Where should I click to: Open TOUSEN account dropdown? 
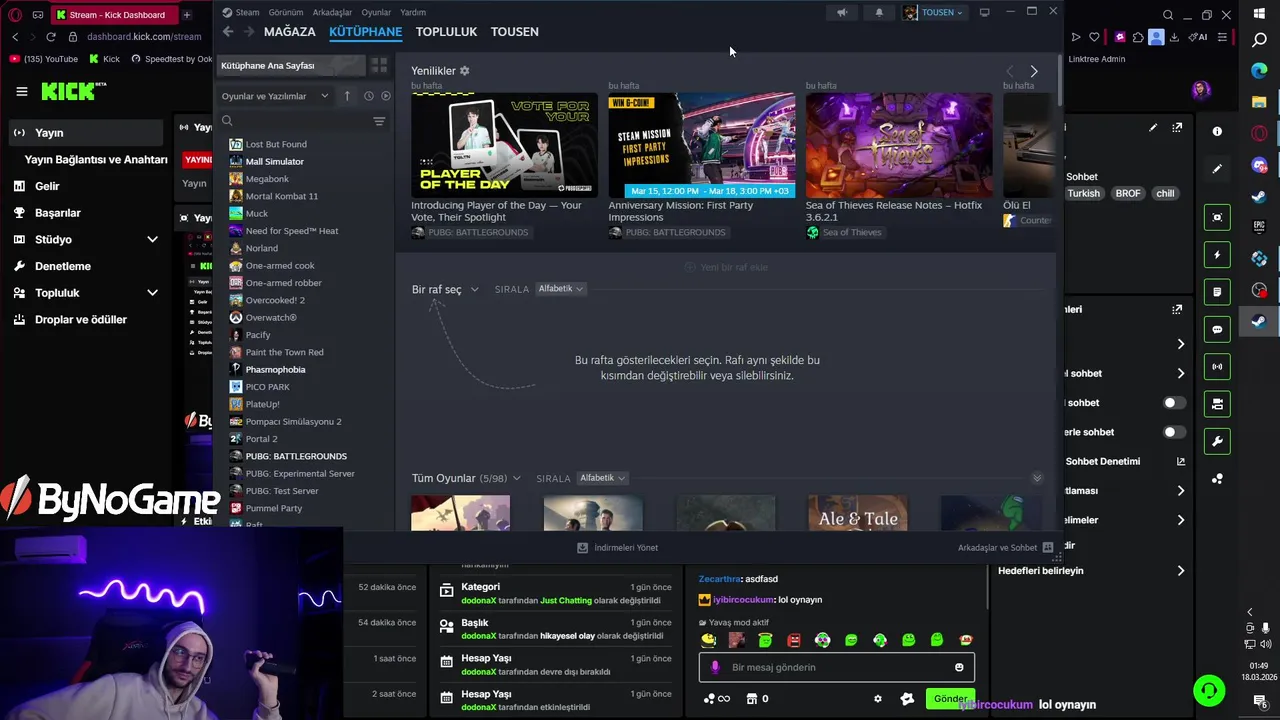pos(935,12)
